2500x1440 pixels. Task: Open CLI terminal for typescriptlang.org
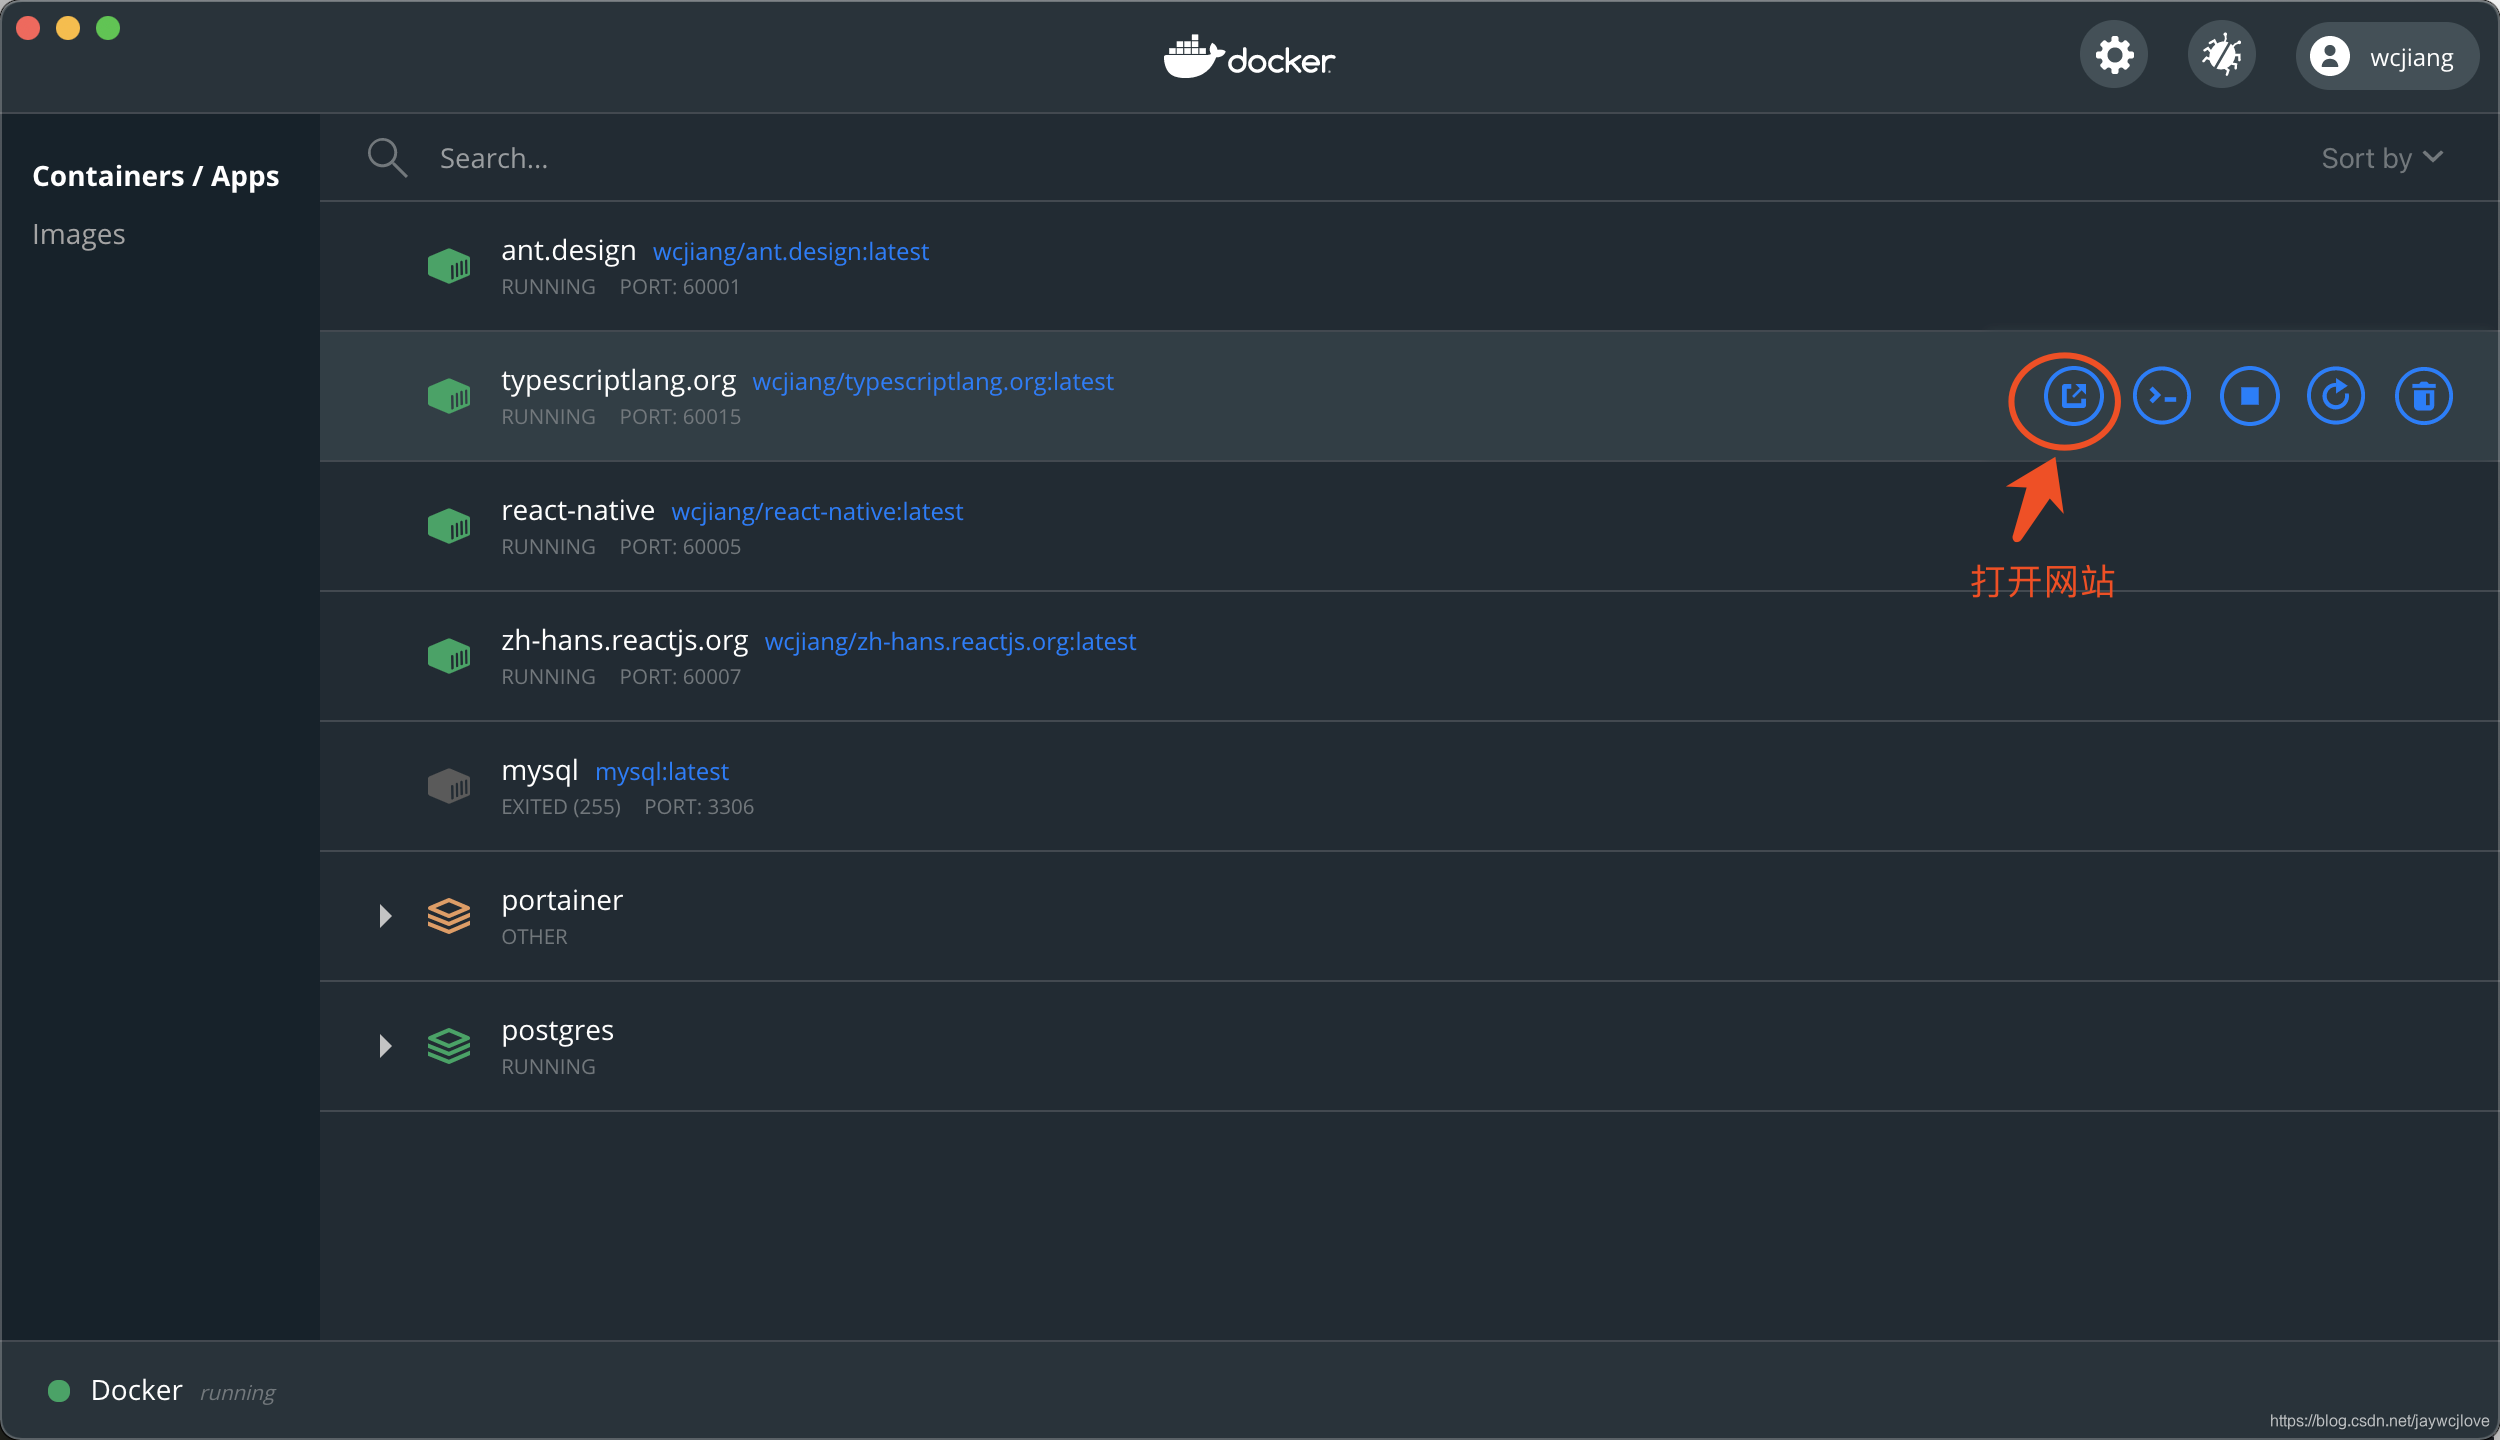[2161, 396]
